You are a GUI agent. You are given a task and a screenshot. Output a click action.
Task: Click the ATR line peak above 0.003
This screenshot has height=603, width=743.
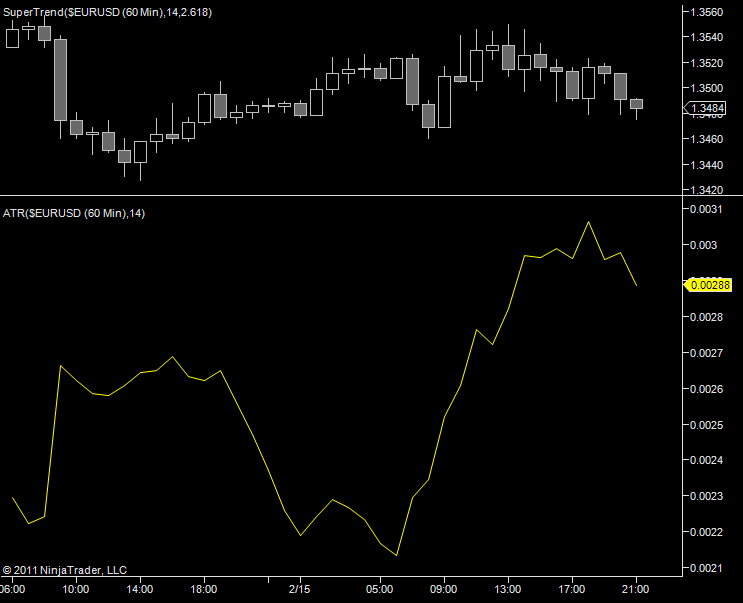click(x=589, y=222)
